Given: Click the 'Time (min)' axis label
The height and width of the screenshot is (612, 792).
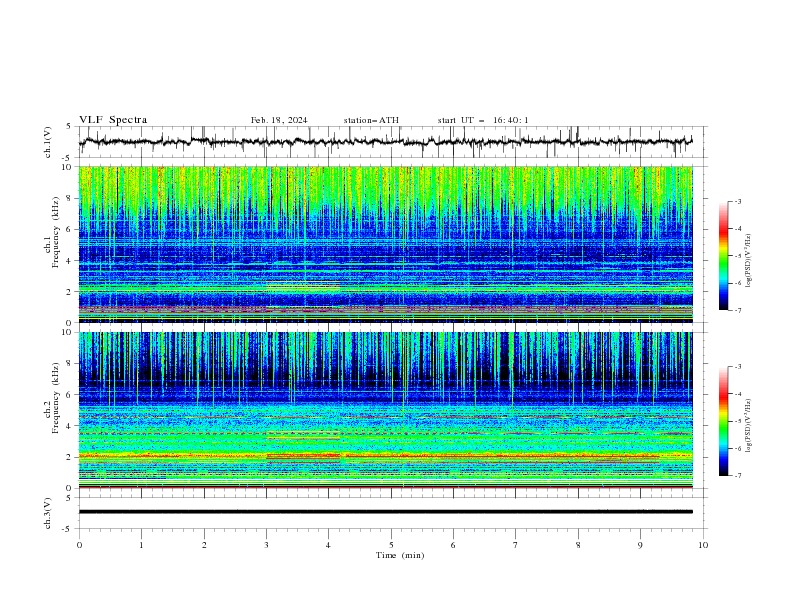Looking at the screenshot, I should pyautogui.click(x=400, y=555).
